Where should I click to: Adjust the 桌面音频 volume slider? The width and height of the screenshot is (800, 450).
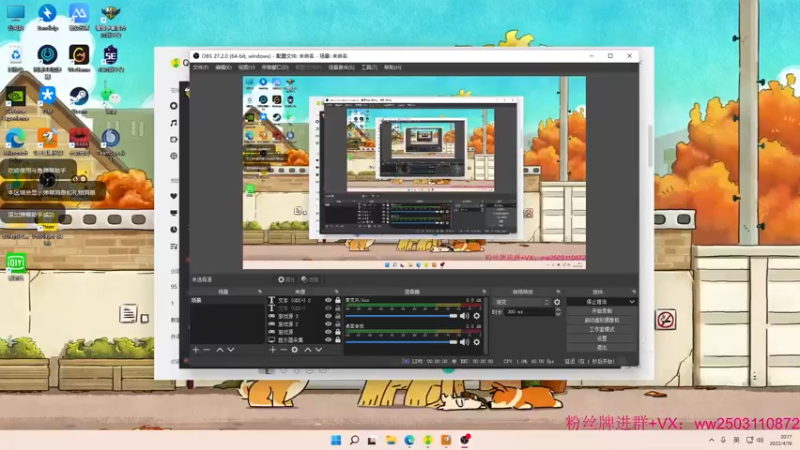click(x=402, y=342)
